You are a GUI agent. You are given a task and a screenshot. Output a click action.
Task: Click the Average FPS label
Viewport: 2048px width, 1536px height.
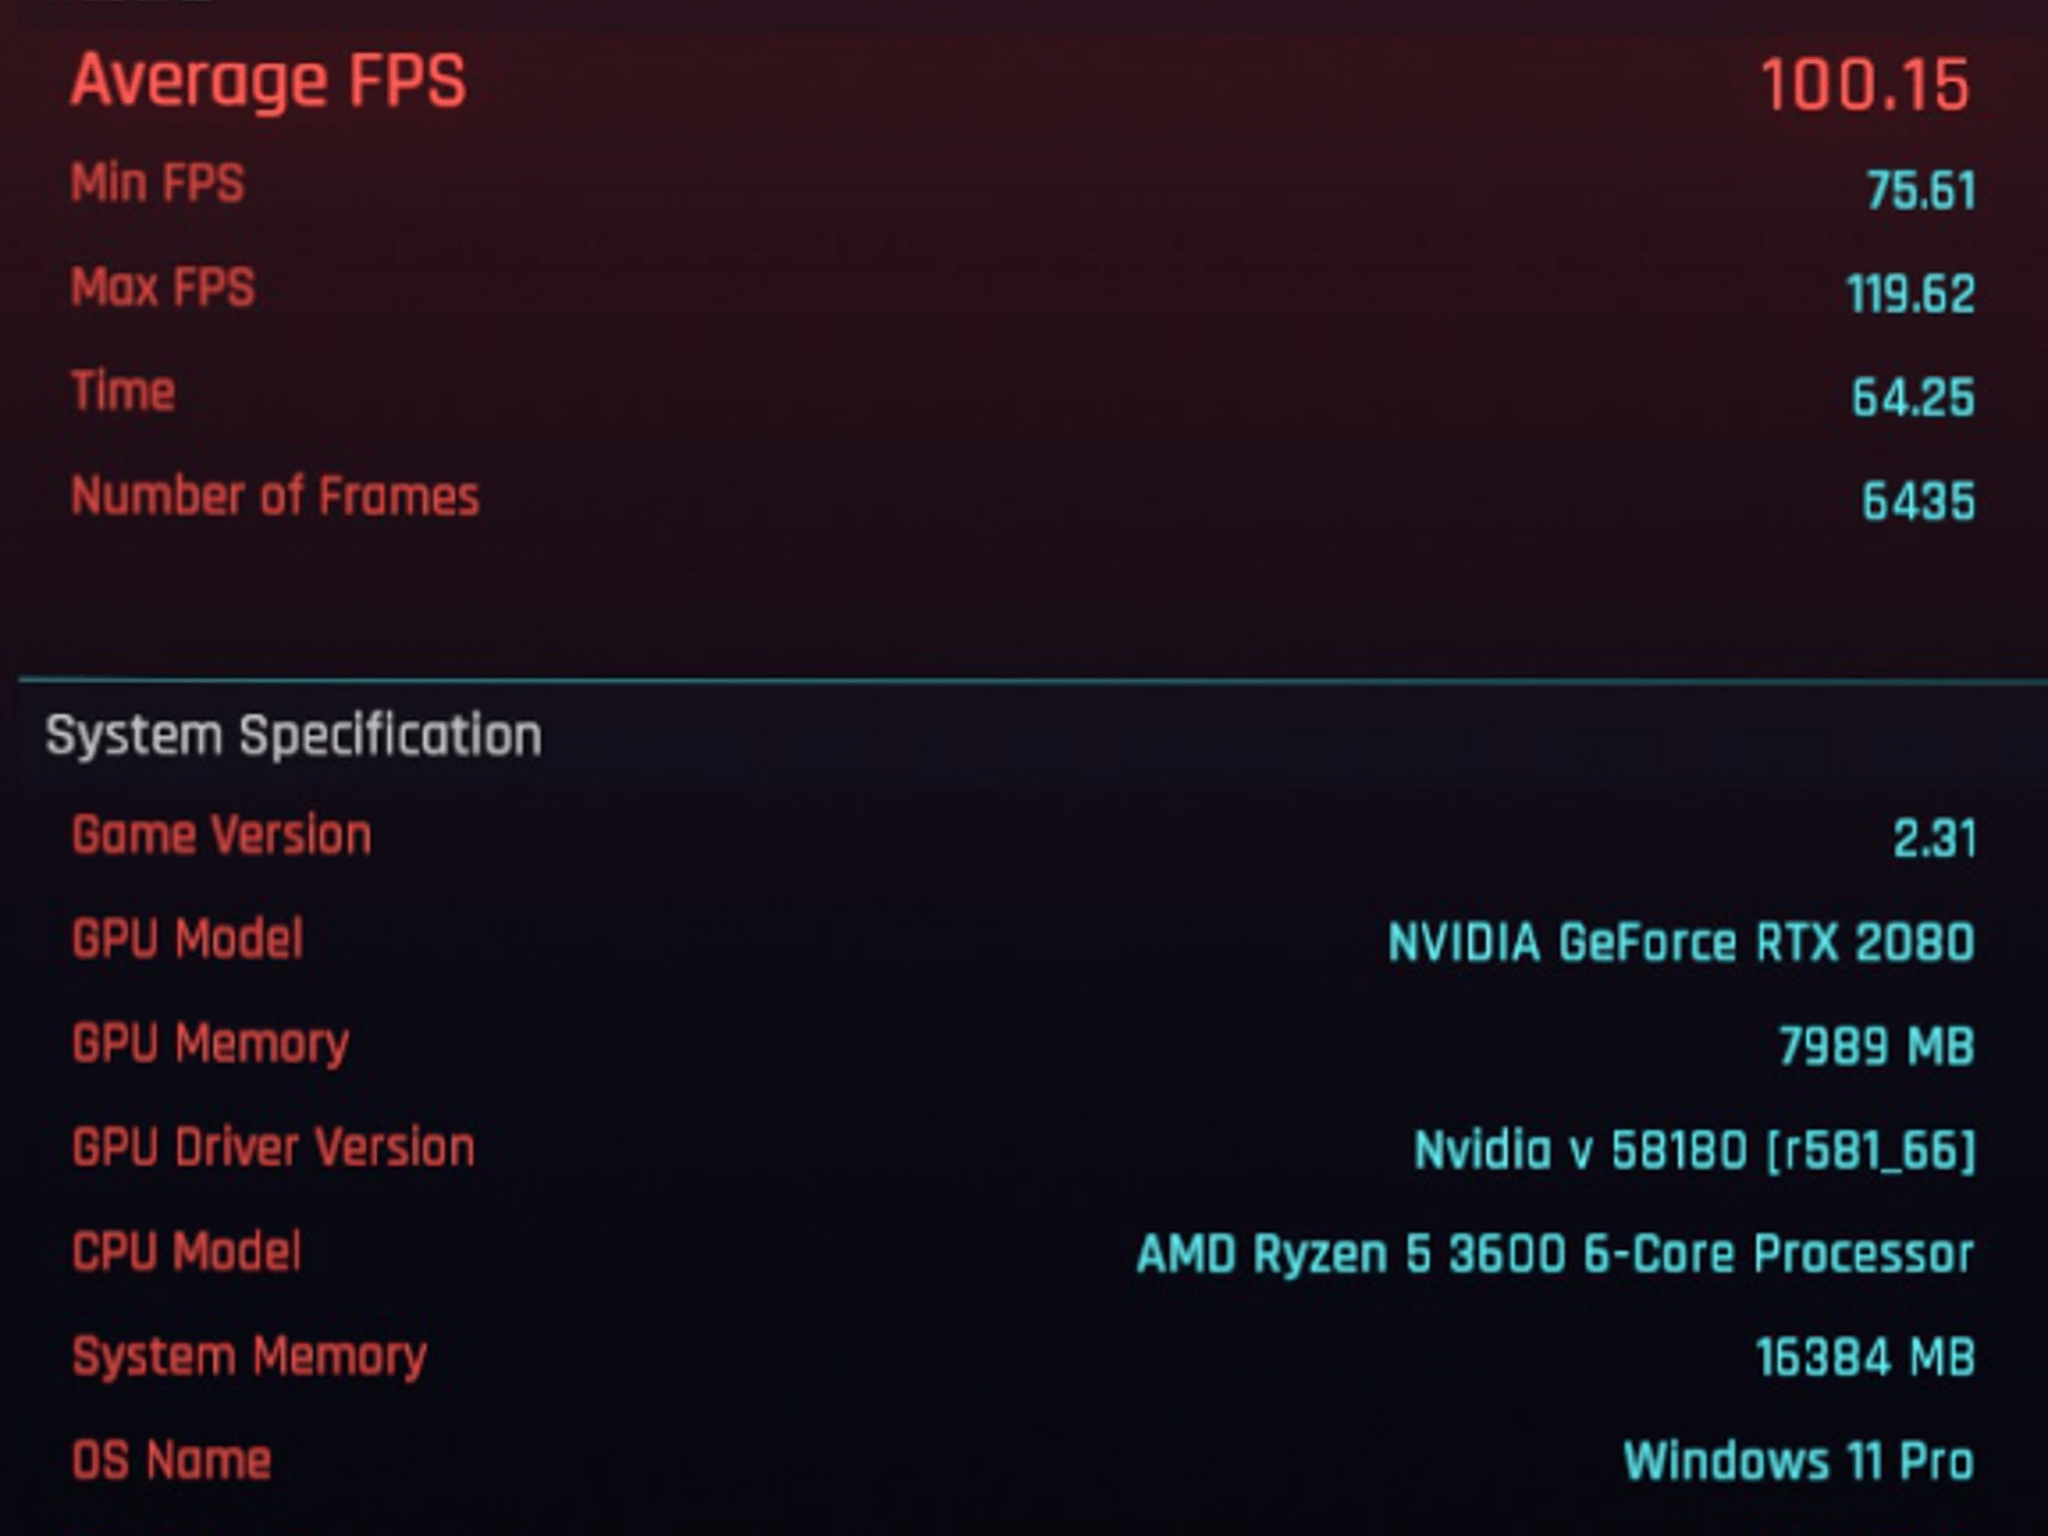tap(268, 81)
